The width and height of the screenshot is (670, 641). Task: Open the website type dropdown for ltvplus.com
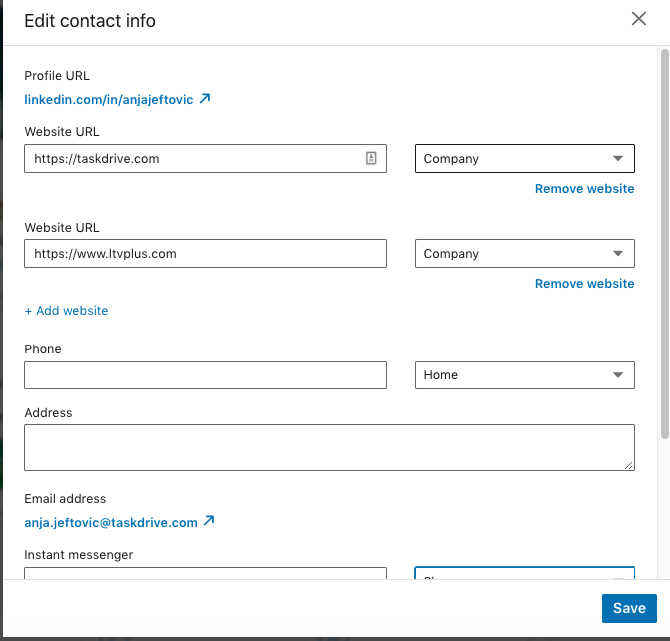[524, 254]
